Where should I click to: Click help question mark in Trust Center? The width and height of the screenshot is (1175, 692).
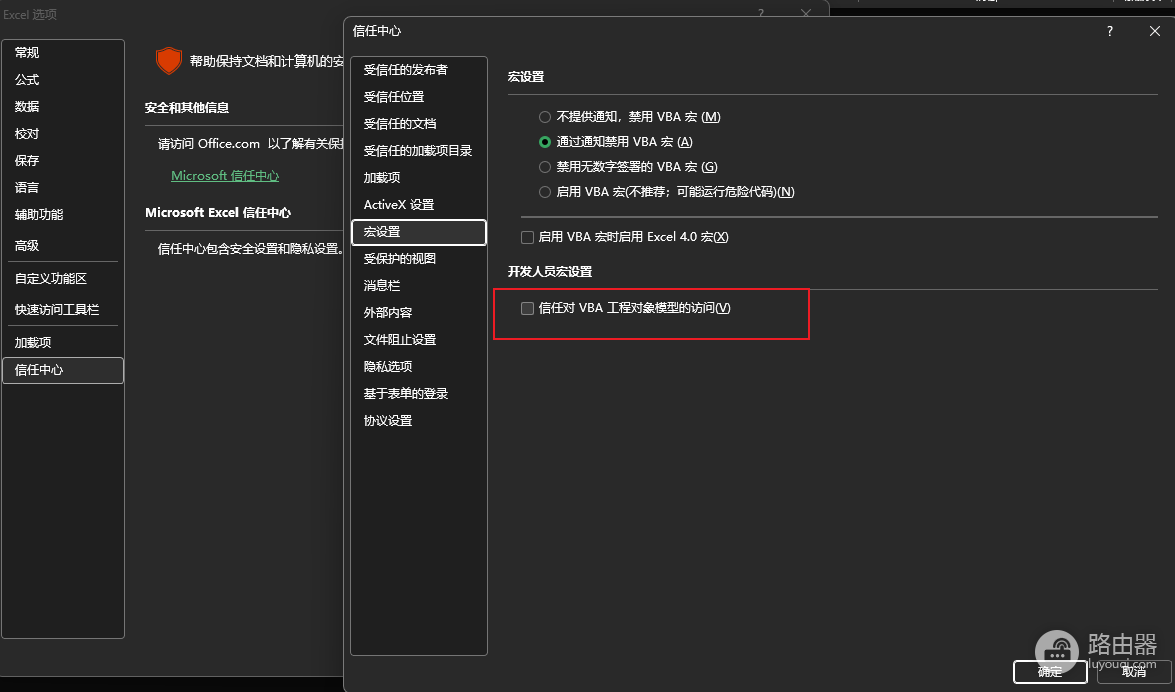[1110, 31]
